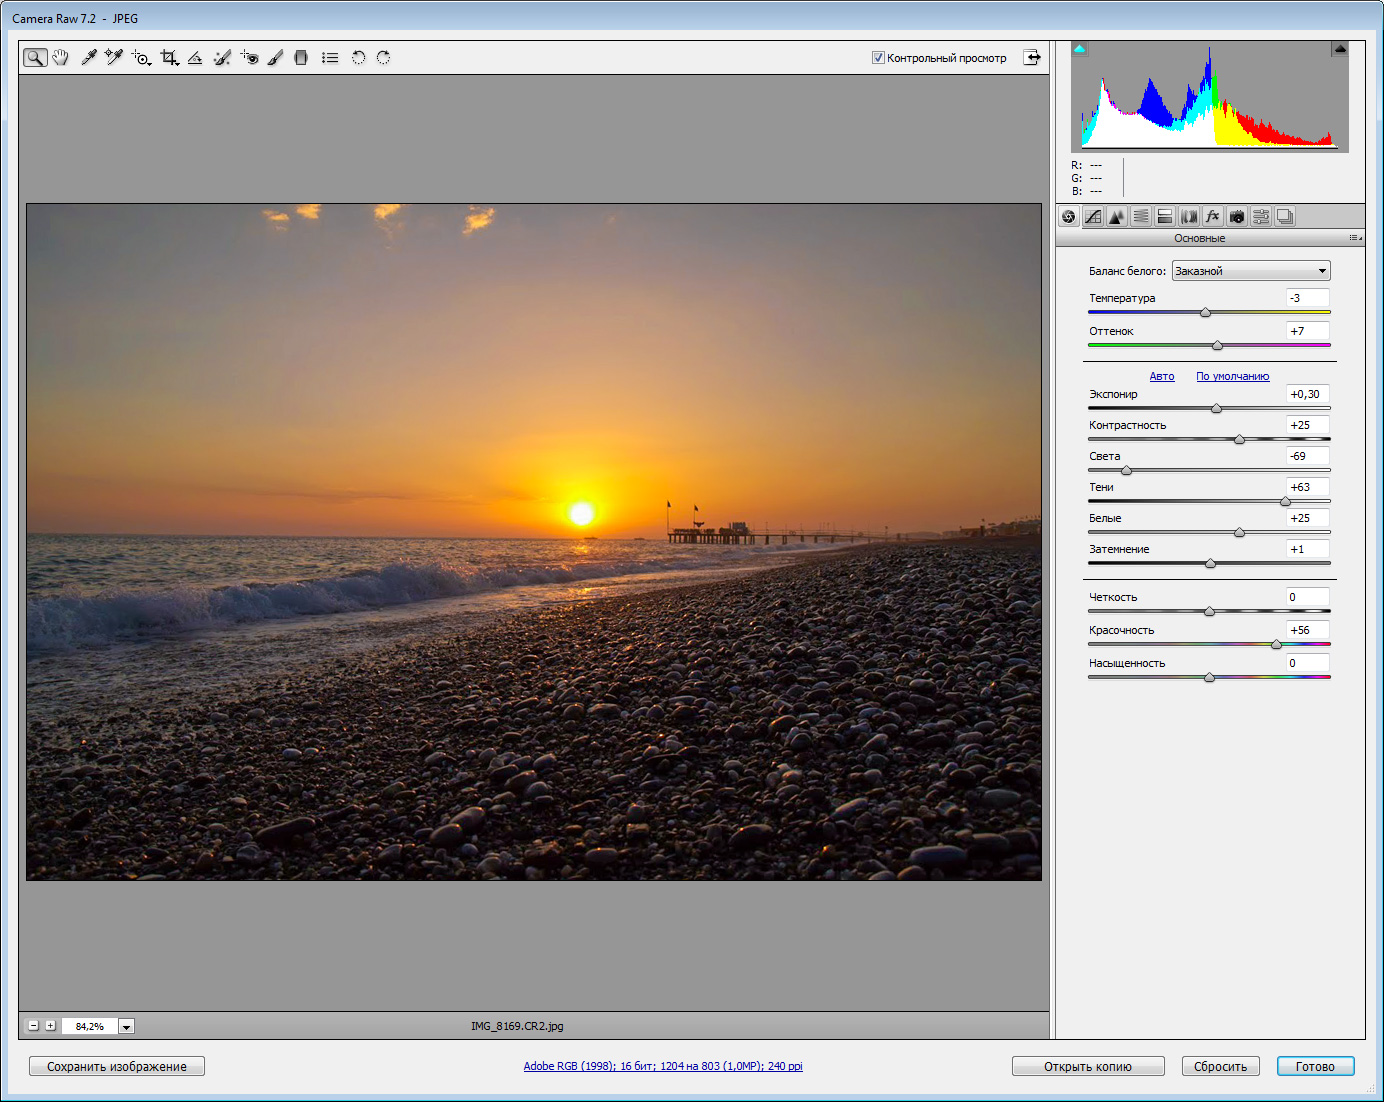Toggle the Контрольный просмотр checkbox
The height and width of the screenshot is (1102, 1384).
(878, 58)
